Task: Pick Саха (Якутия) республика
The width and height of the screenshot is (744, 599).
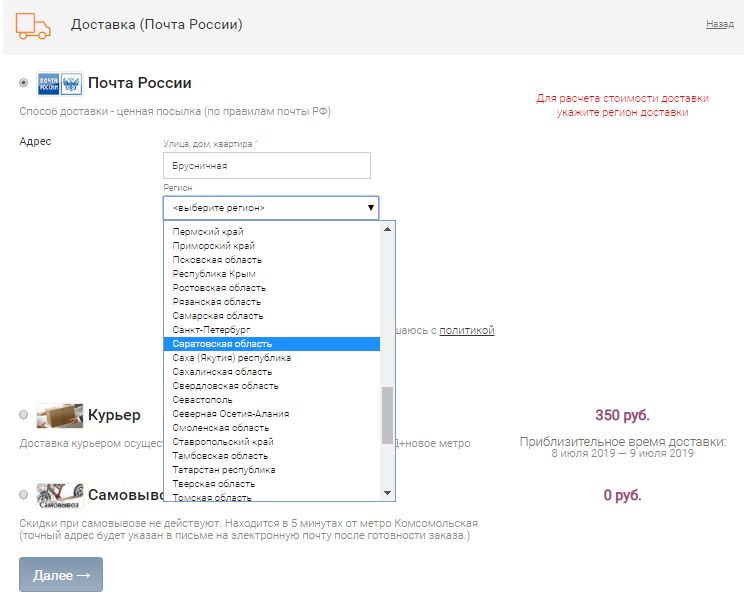Action: pyautogui.click(x=271, y=358)
